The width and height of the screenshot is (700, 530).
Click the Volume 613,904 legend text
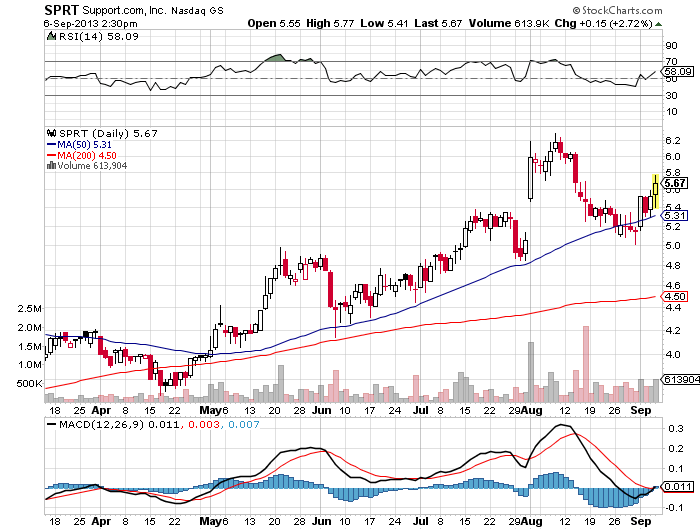click(92, 166)
